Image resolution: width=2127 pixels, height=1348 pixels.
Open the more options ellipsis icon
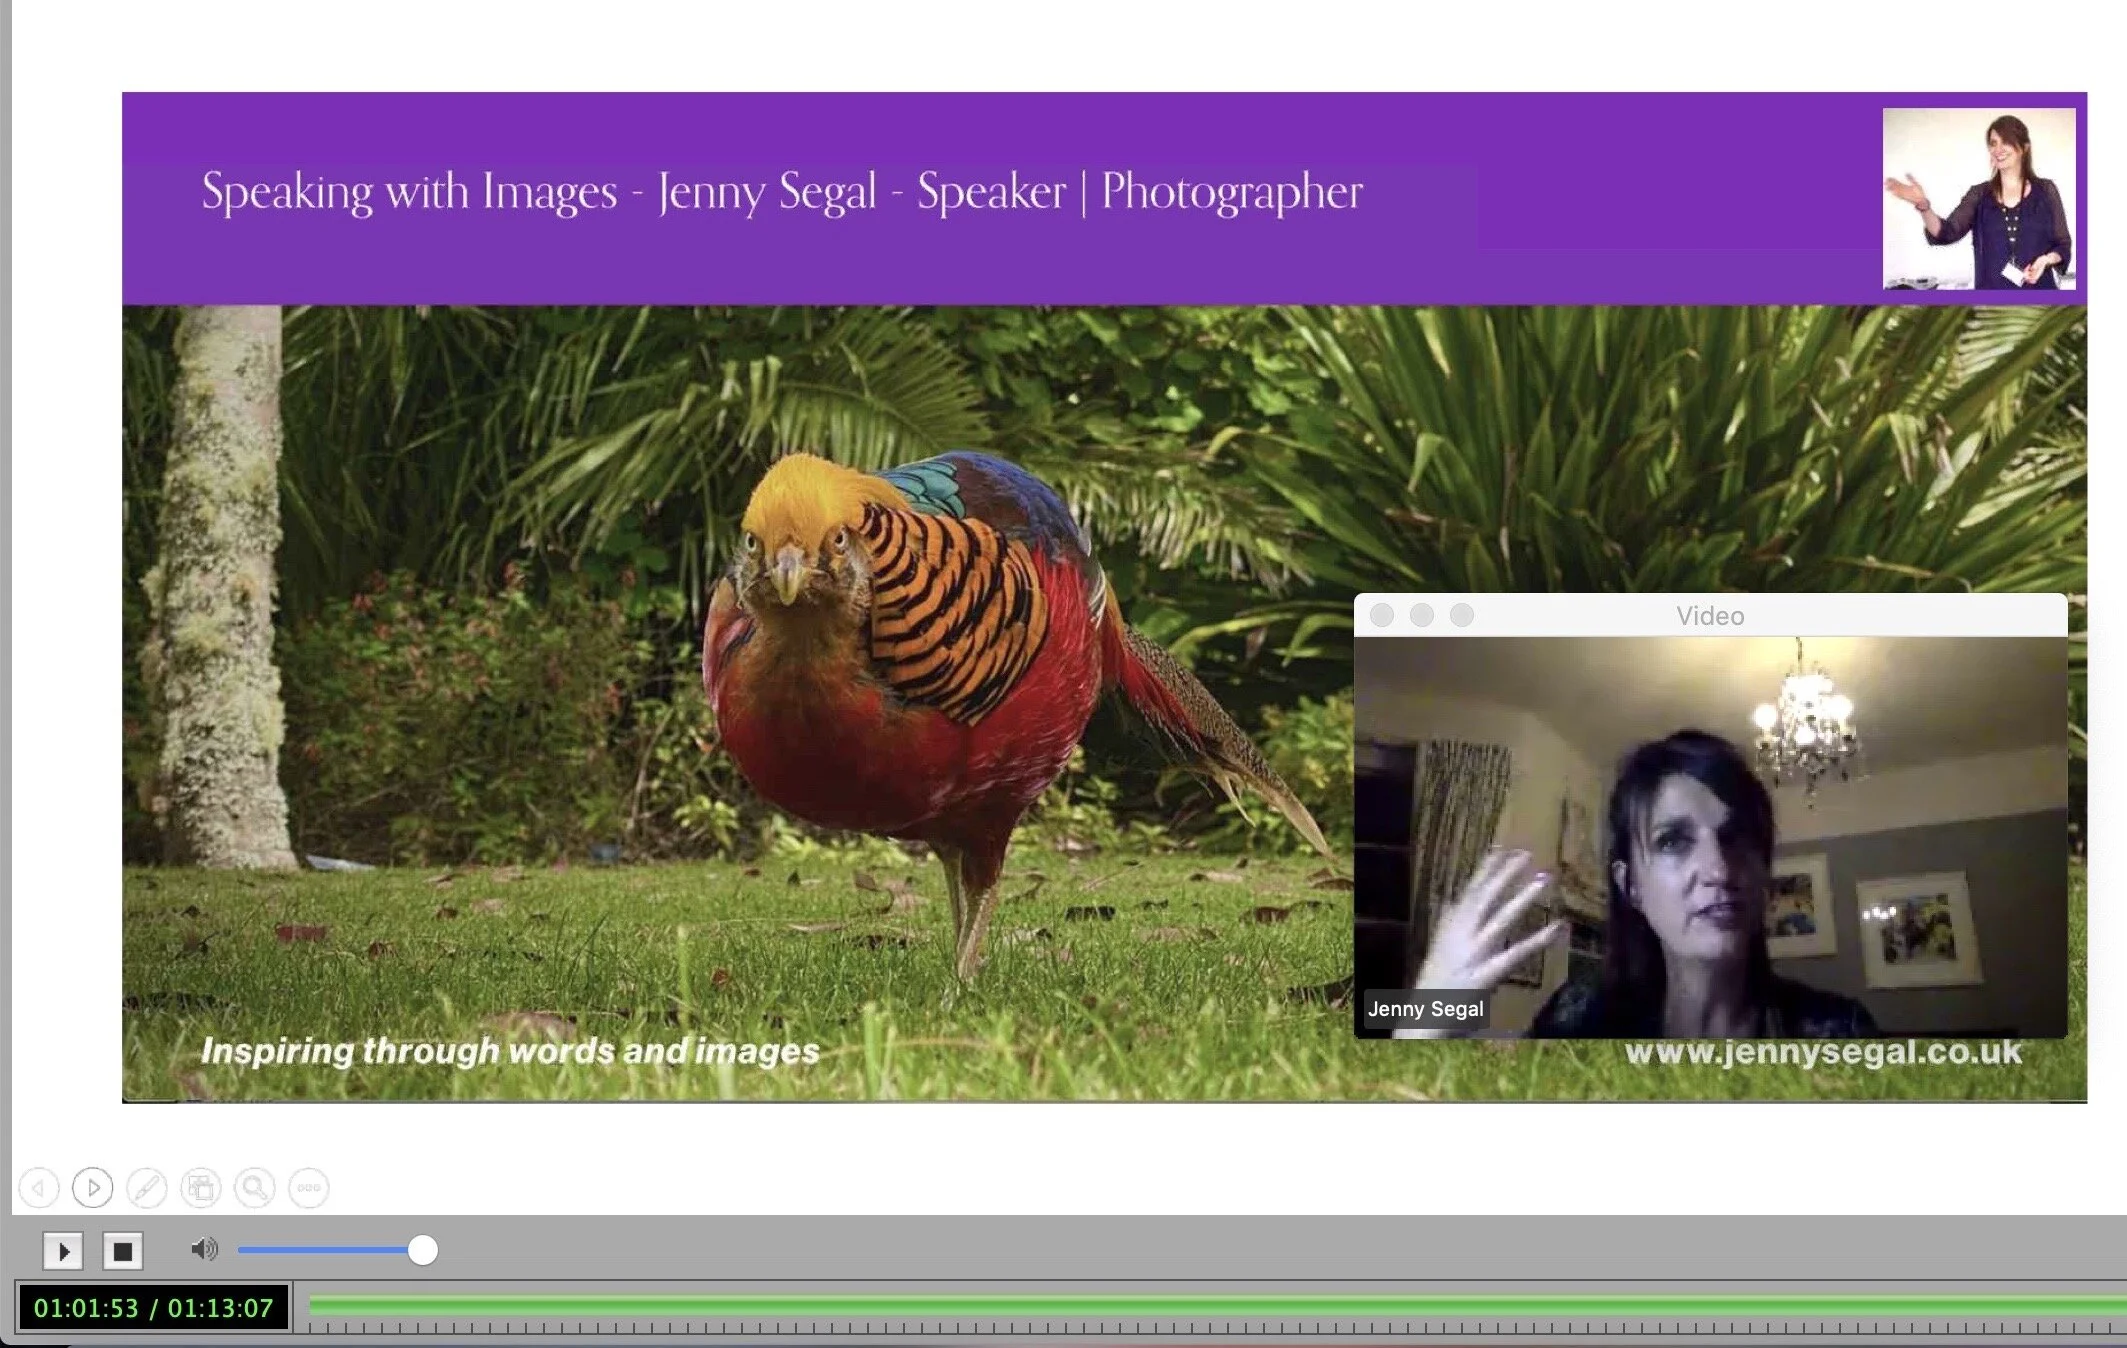309,1188
